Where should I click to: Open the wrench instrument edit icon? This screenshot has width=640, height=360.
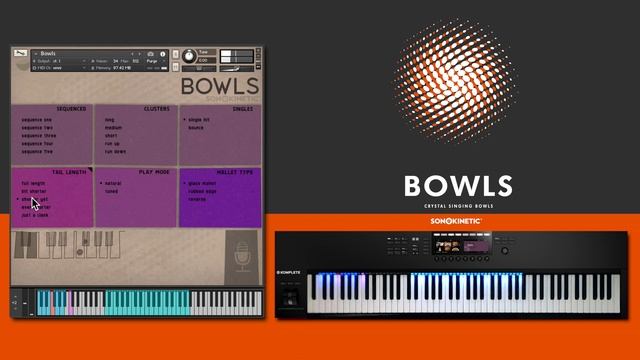click(x=20, y=53)
